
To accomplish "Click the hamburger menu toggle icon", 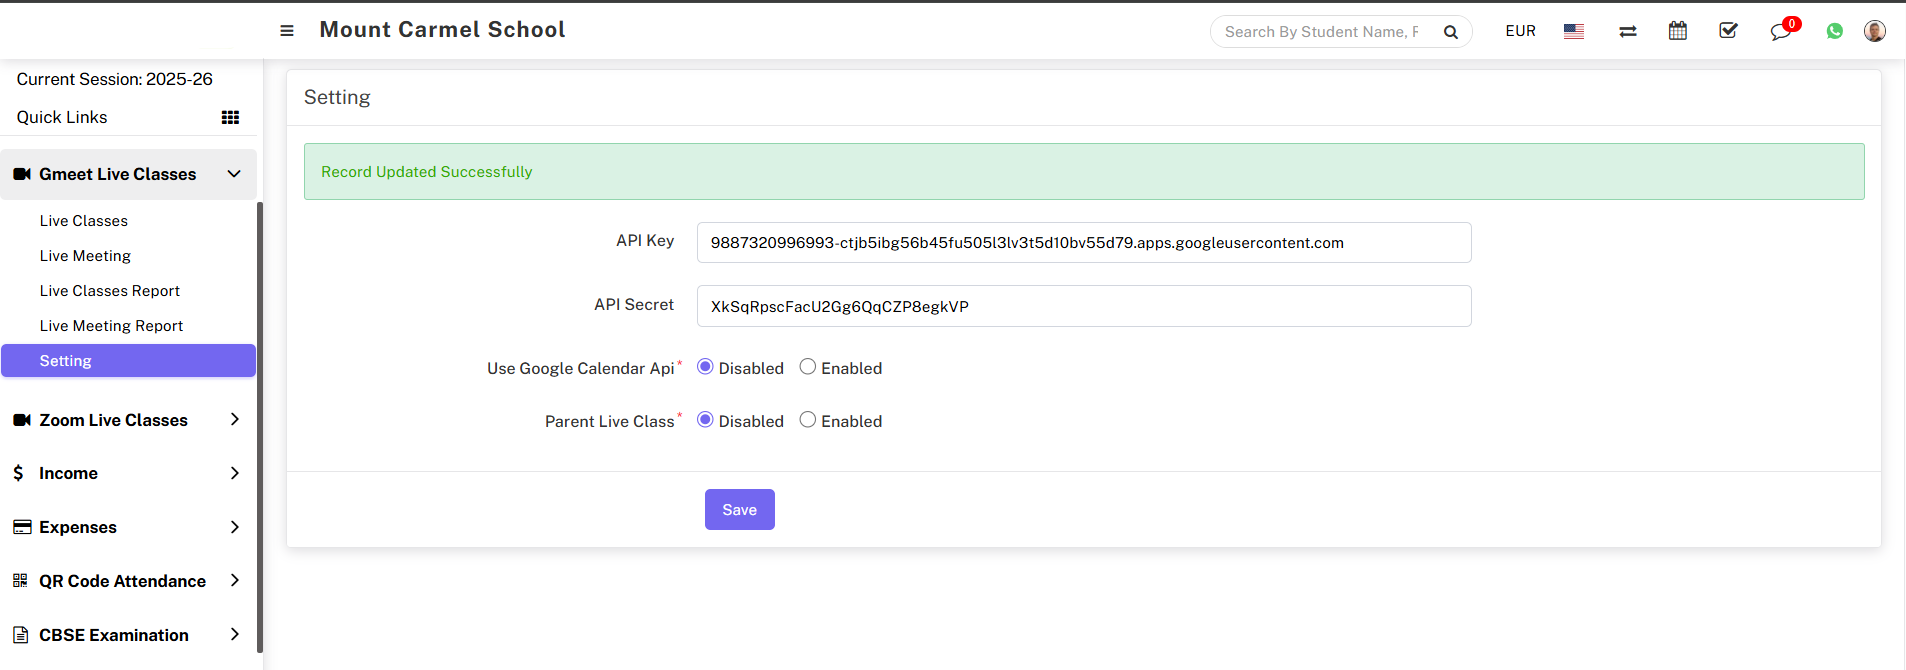I will (287, 31).
